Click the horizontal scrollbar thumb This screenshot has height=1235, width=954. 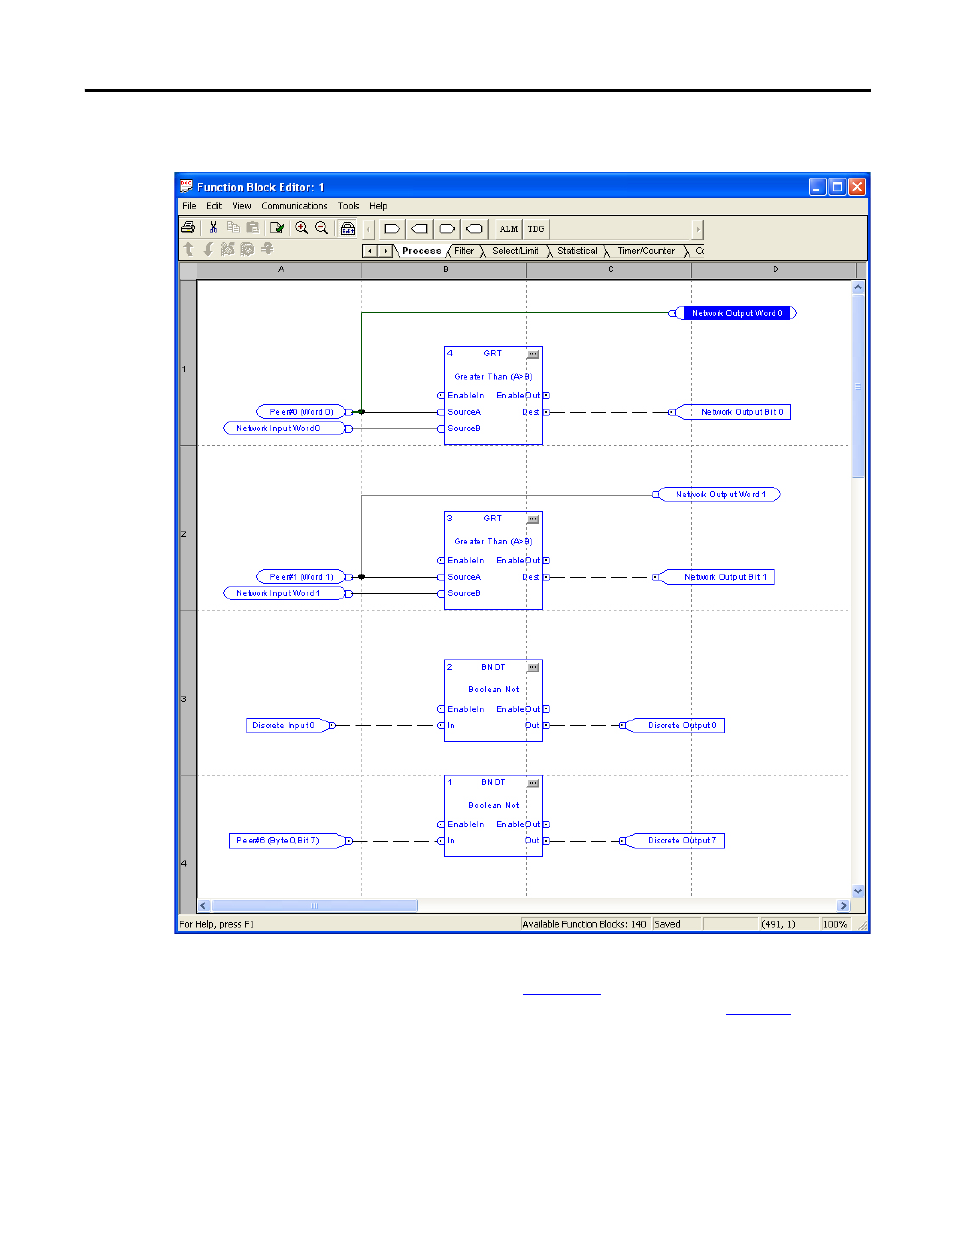[x=314, y=906]
